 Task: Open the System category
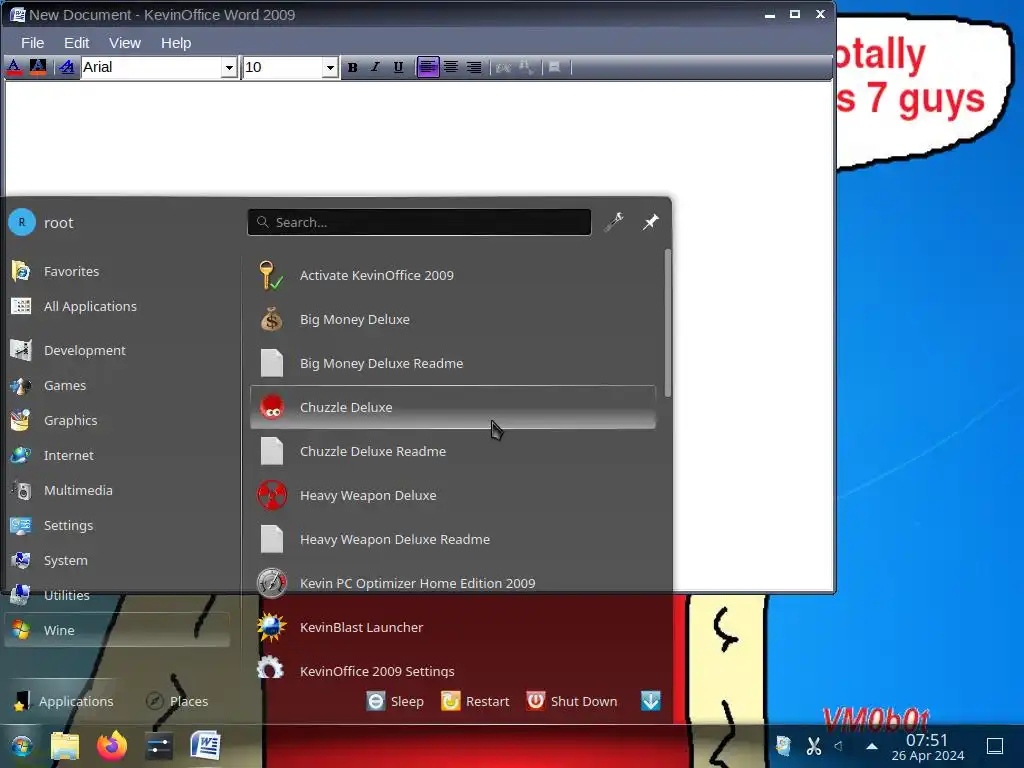(118, 560)
